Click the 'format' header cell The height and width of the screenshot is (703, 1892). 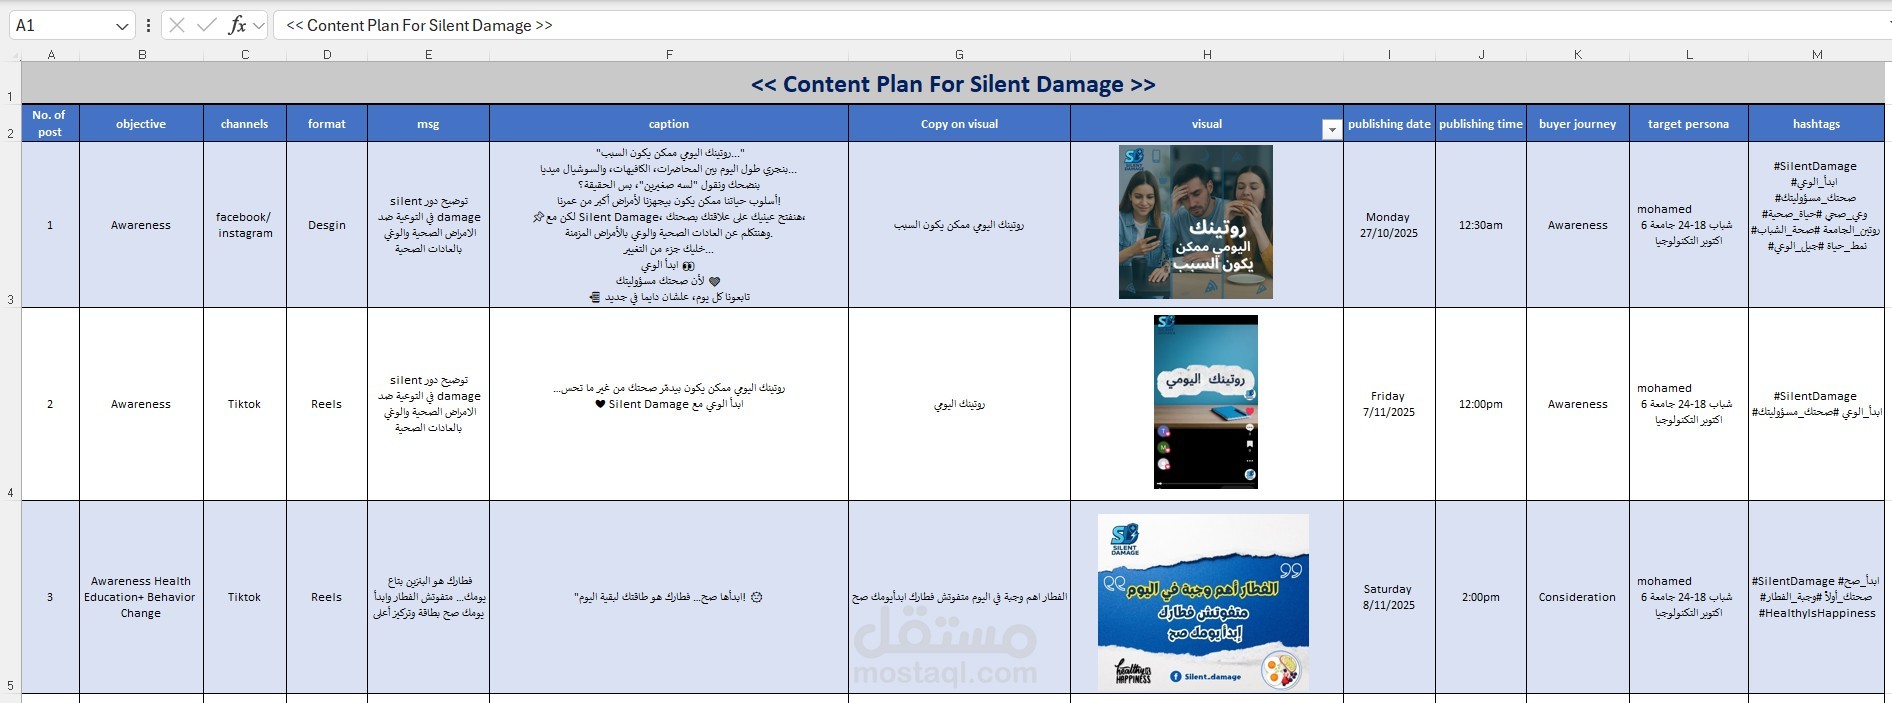pos(327,123)
